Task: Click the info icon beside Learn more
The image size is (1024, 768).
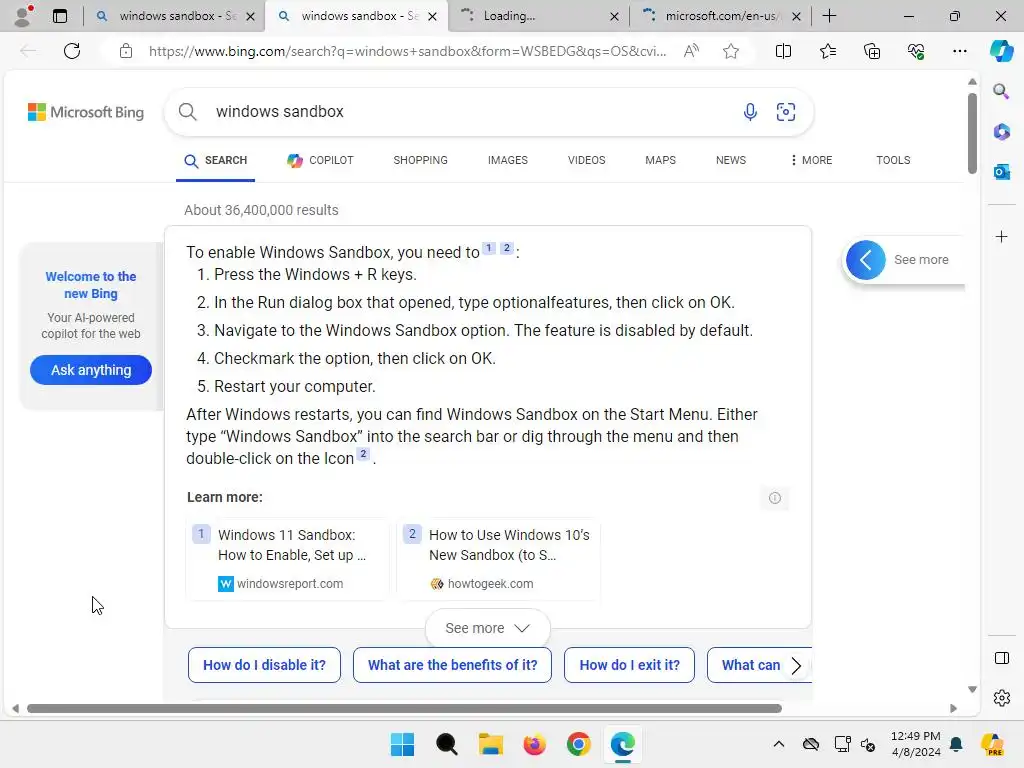Action: click(x=775, y=498)
